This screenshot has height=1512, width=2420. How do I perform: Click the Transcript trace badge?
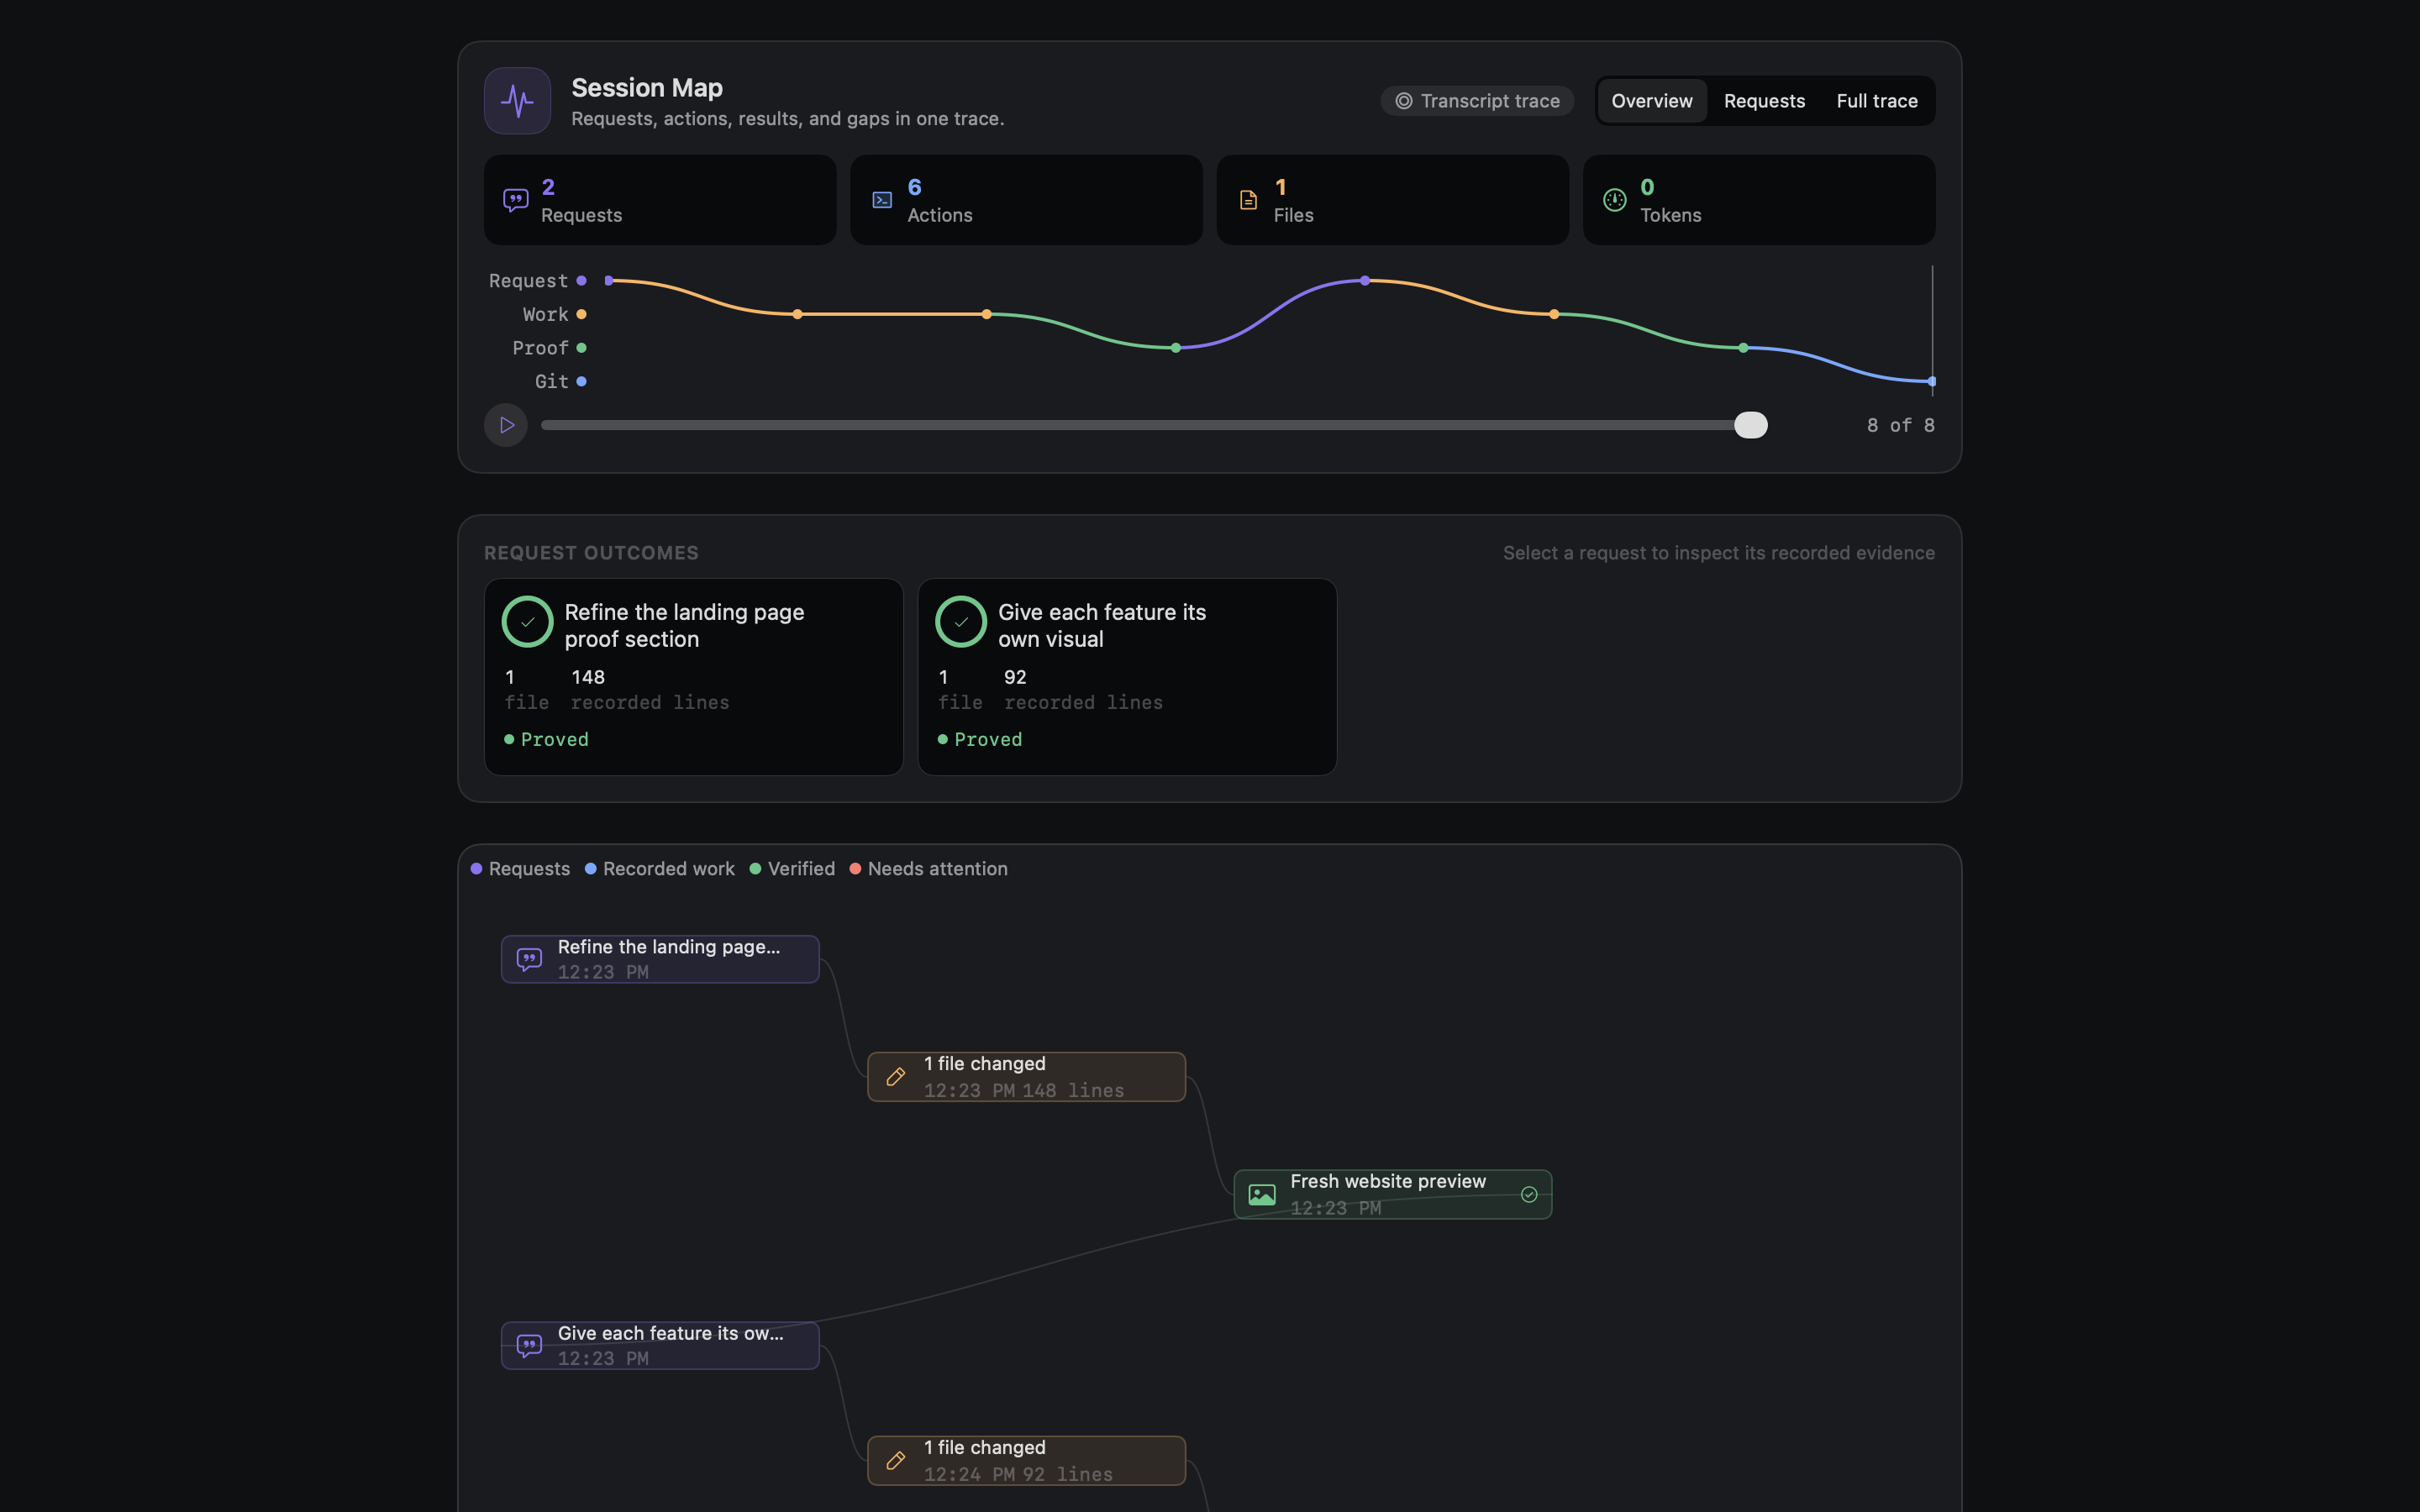coord(1477,101)
